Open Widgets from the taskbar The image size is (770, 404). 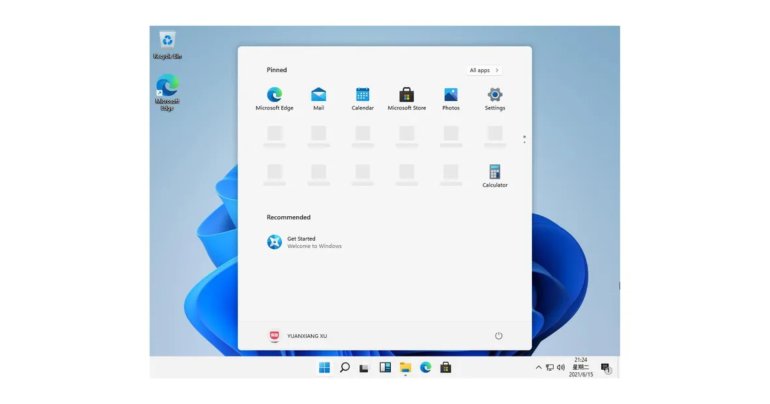[385, 368]
